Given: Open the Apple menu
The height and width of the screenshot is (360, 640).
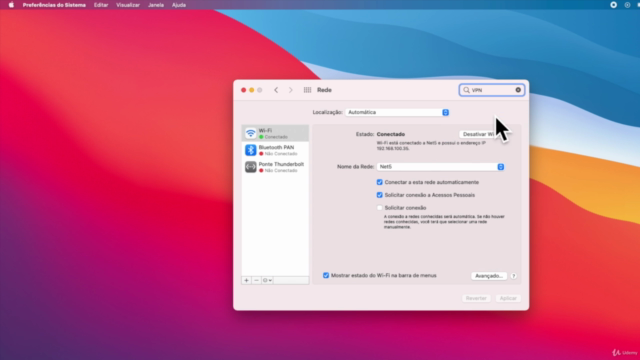Looking at the screenshot, I should click(11, 5).
